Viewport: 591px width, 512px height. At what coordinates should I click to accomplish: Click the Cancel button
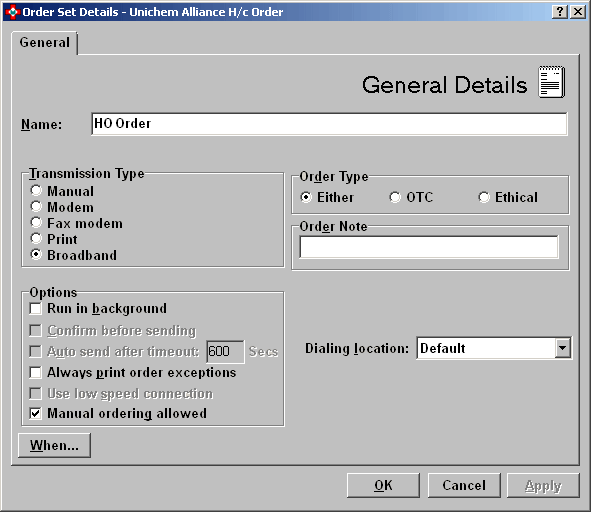464,485
